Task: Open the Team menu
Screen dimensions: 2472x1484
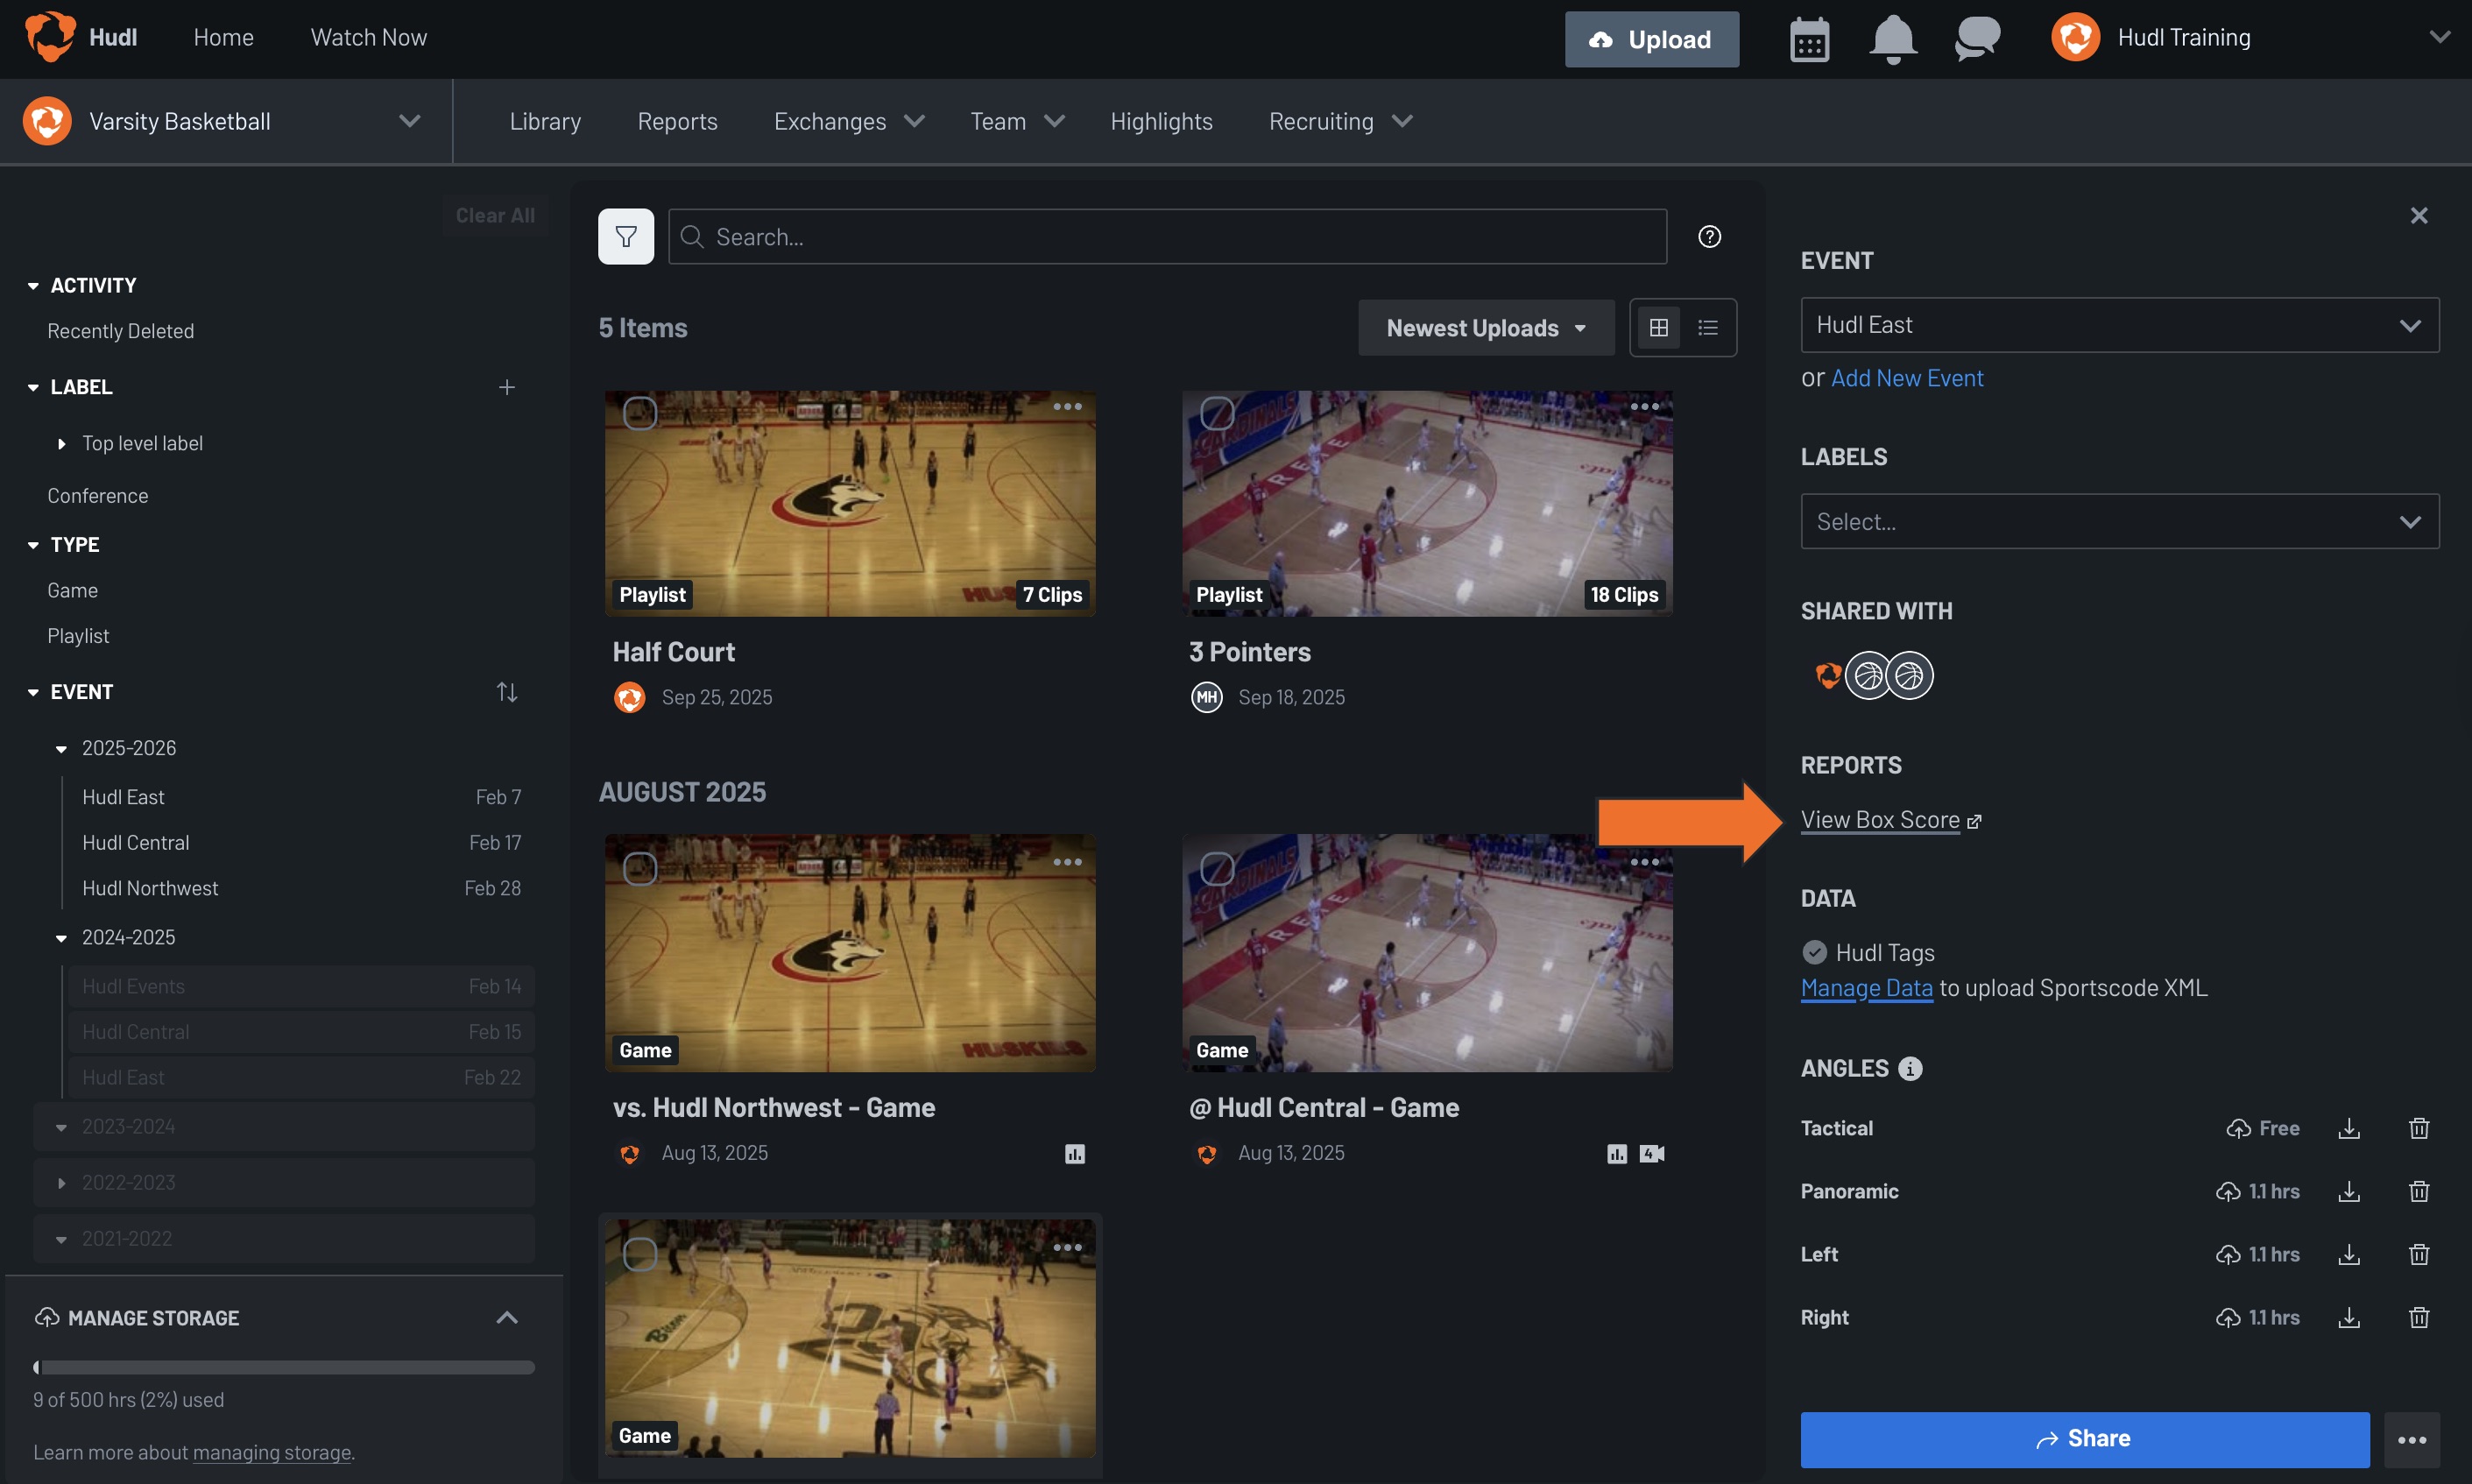Action: (1017, 121)
